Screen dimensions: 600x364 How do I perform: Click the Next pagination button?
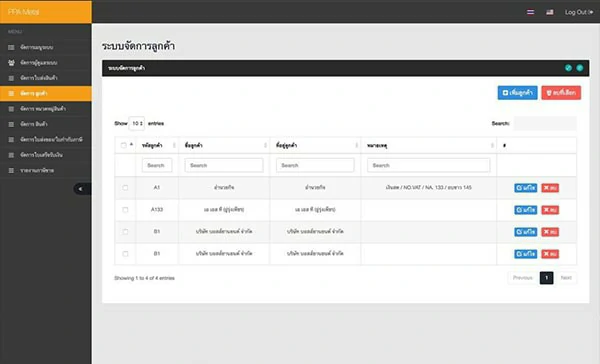coord(566,278)
